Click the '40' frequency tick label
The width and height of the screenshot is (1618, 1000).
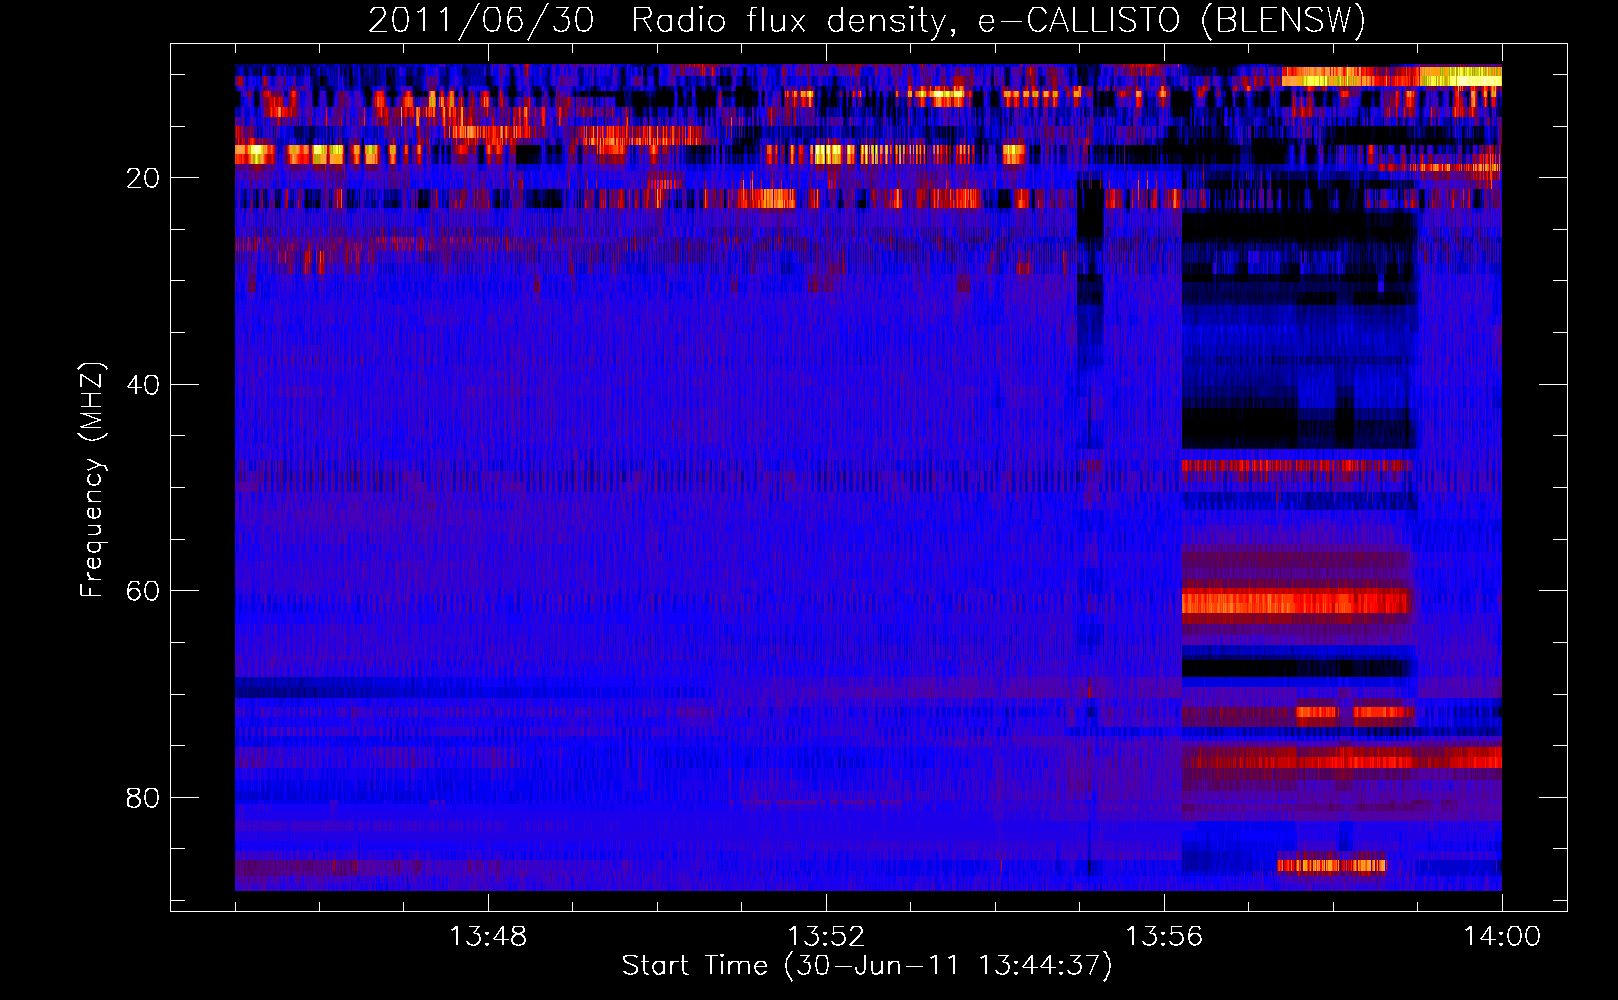143,385
